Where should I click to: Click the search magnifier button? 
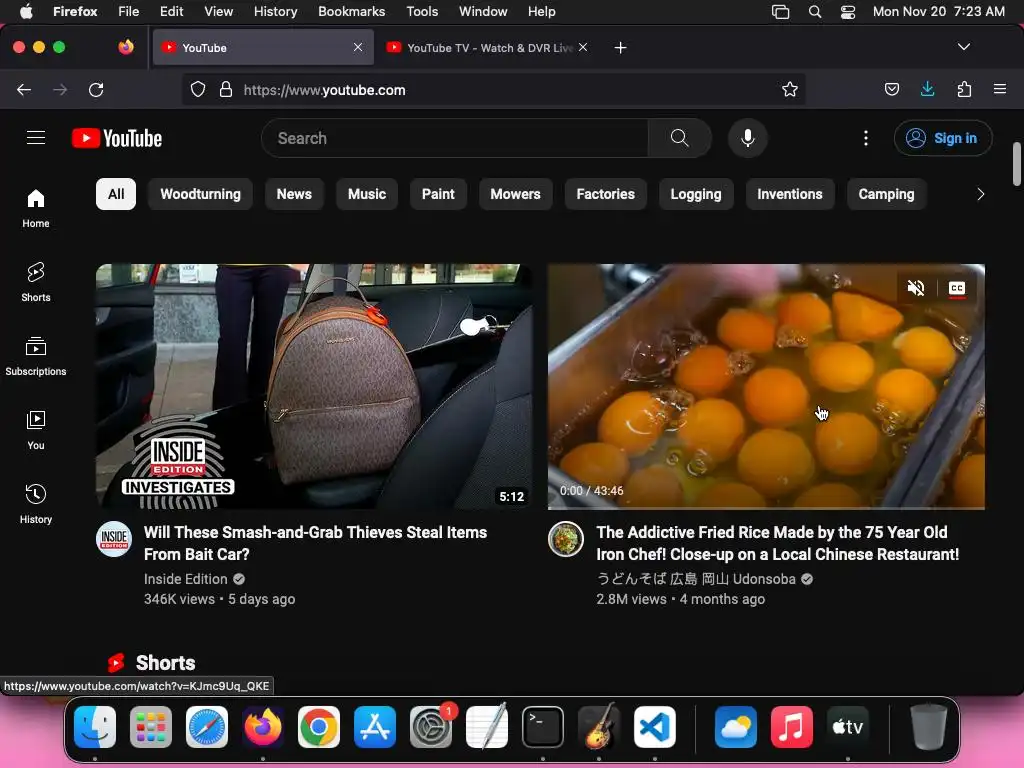point(679,138)
